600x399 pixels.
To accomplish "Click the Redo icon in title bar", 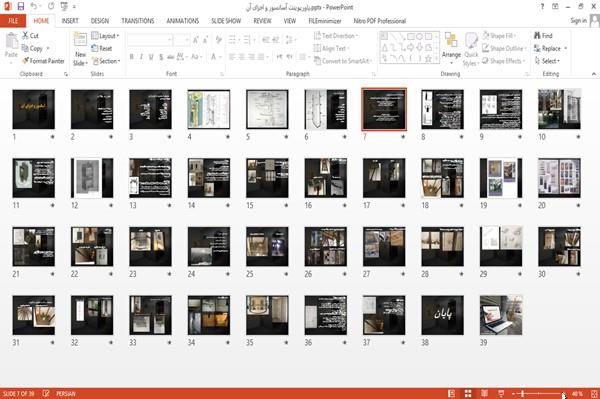I will (51, 7).
